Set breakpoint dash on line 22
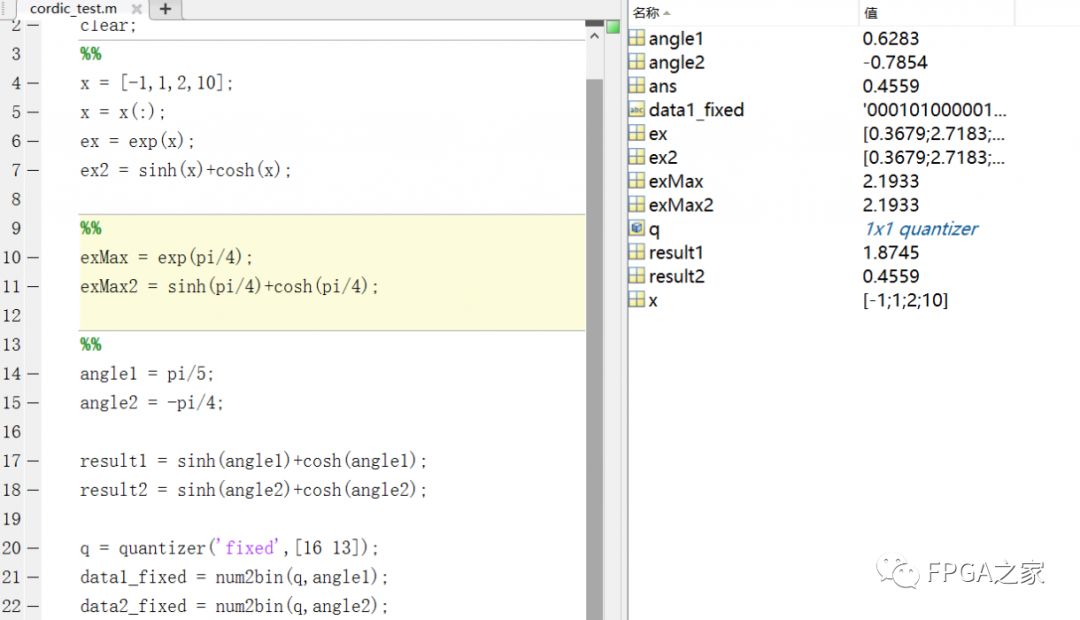Viewport: 1080px width, 620px height. [x=32, y=606]
